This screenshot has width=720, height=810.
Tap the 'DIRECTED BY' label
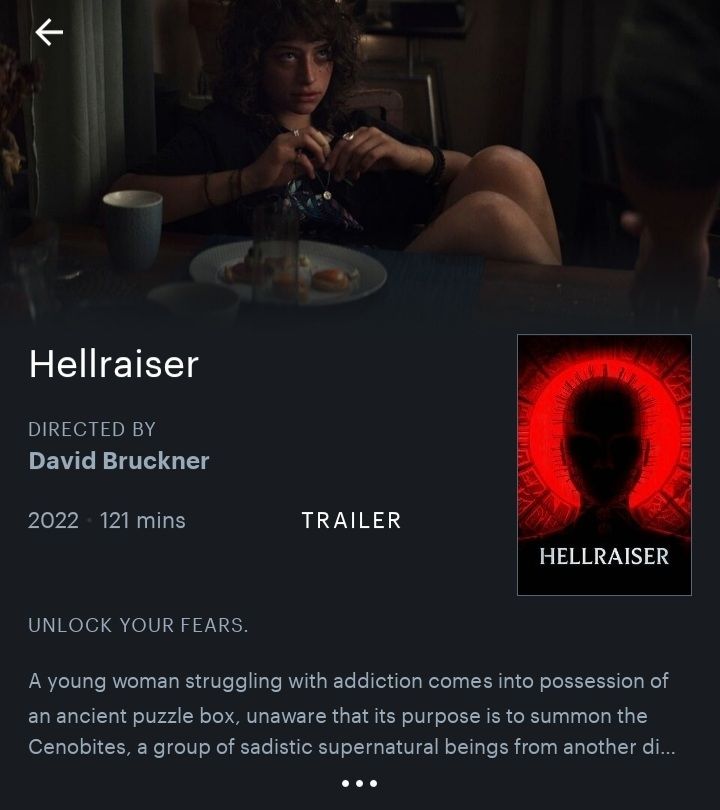coord(92,429)
